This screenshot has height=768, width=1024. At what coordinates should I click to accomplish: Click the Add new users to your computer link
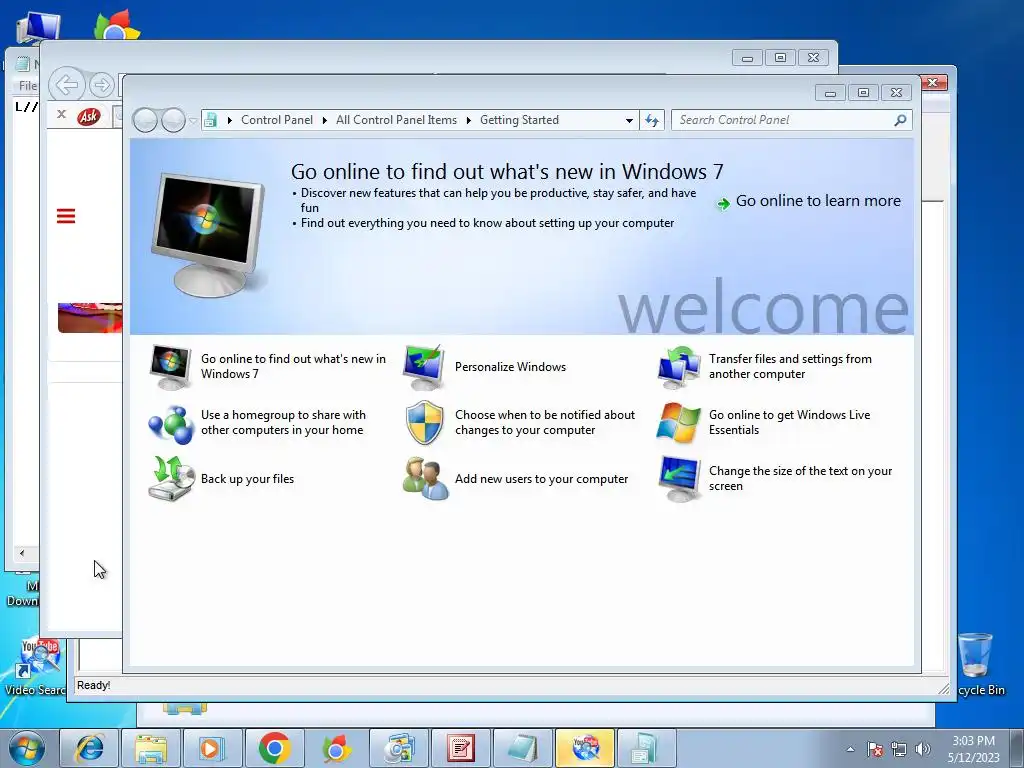pyautogui.click(x=541, y=479)
